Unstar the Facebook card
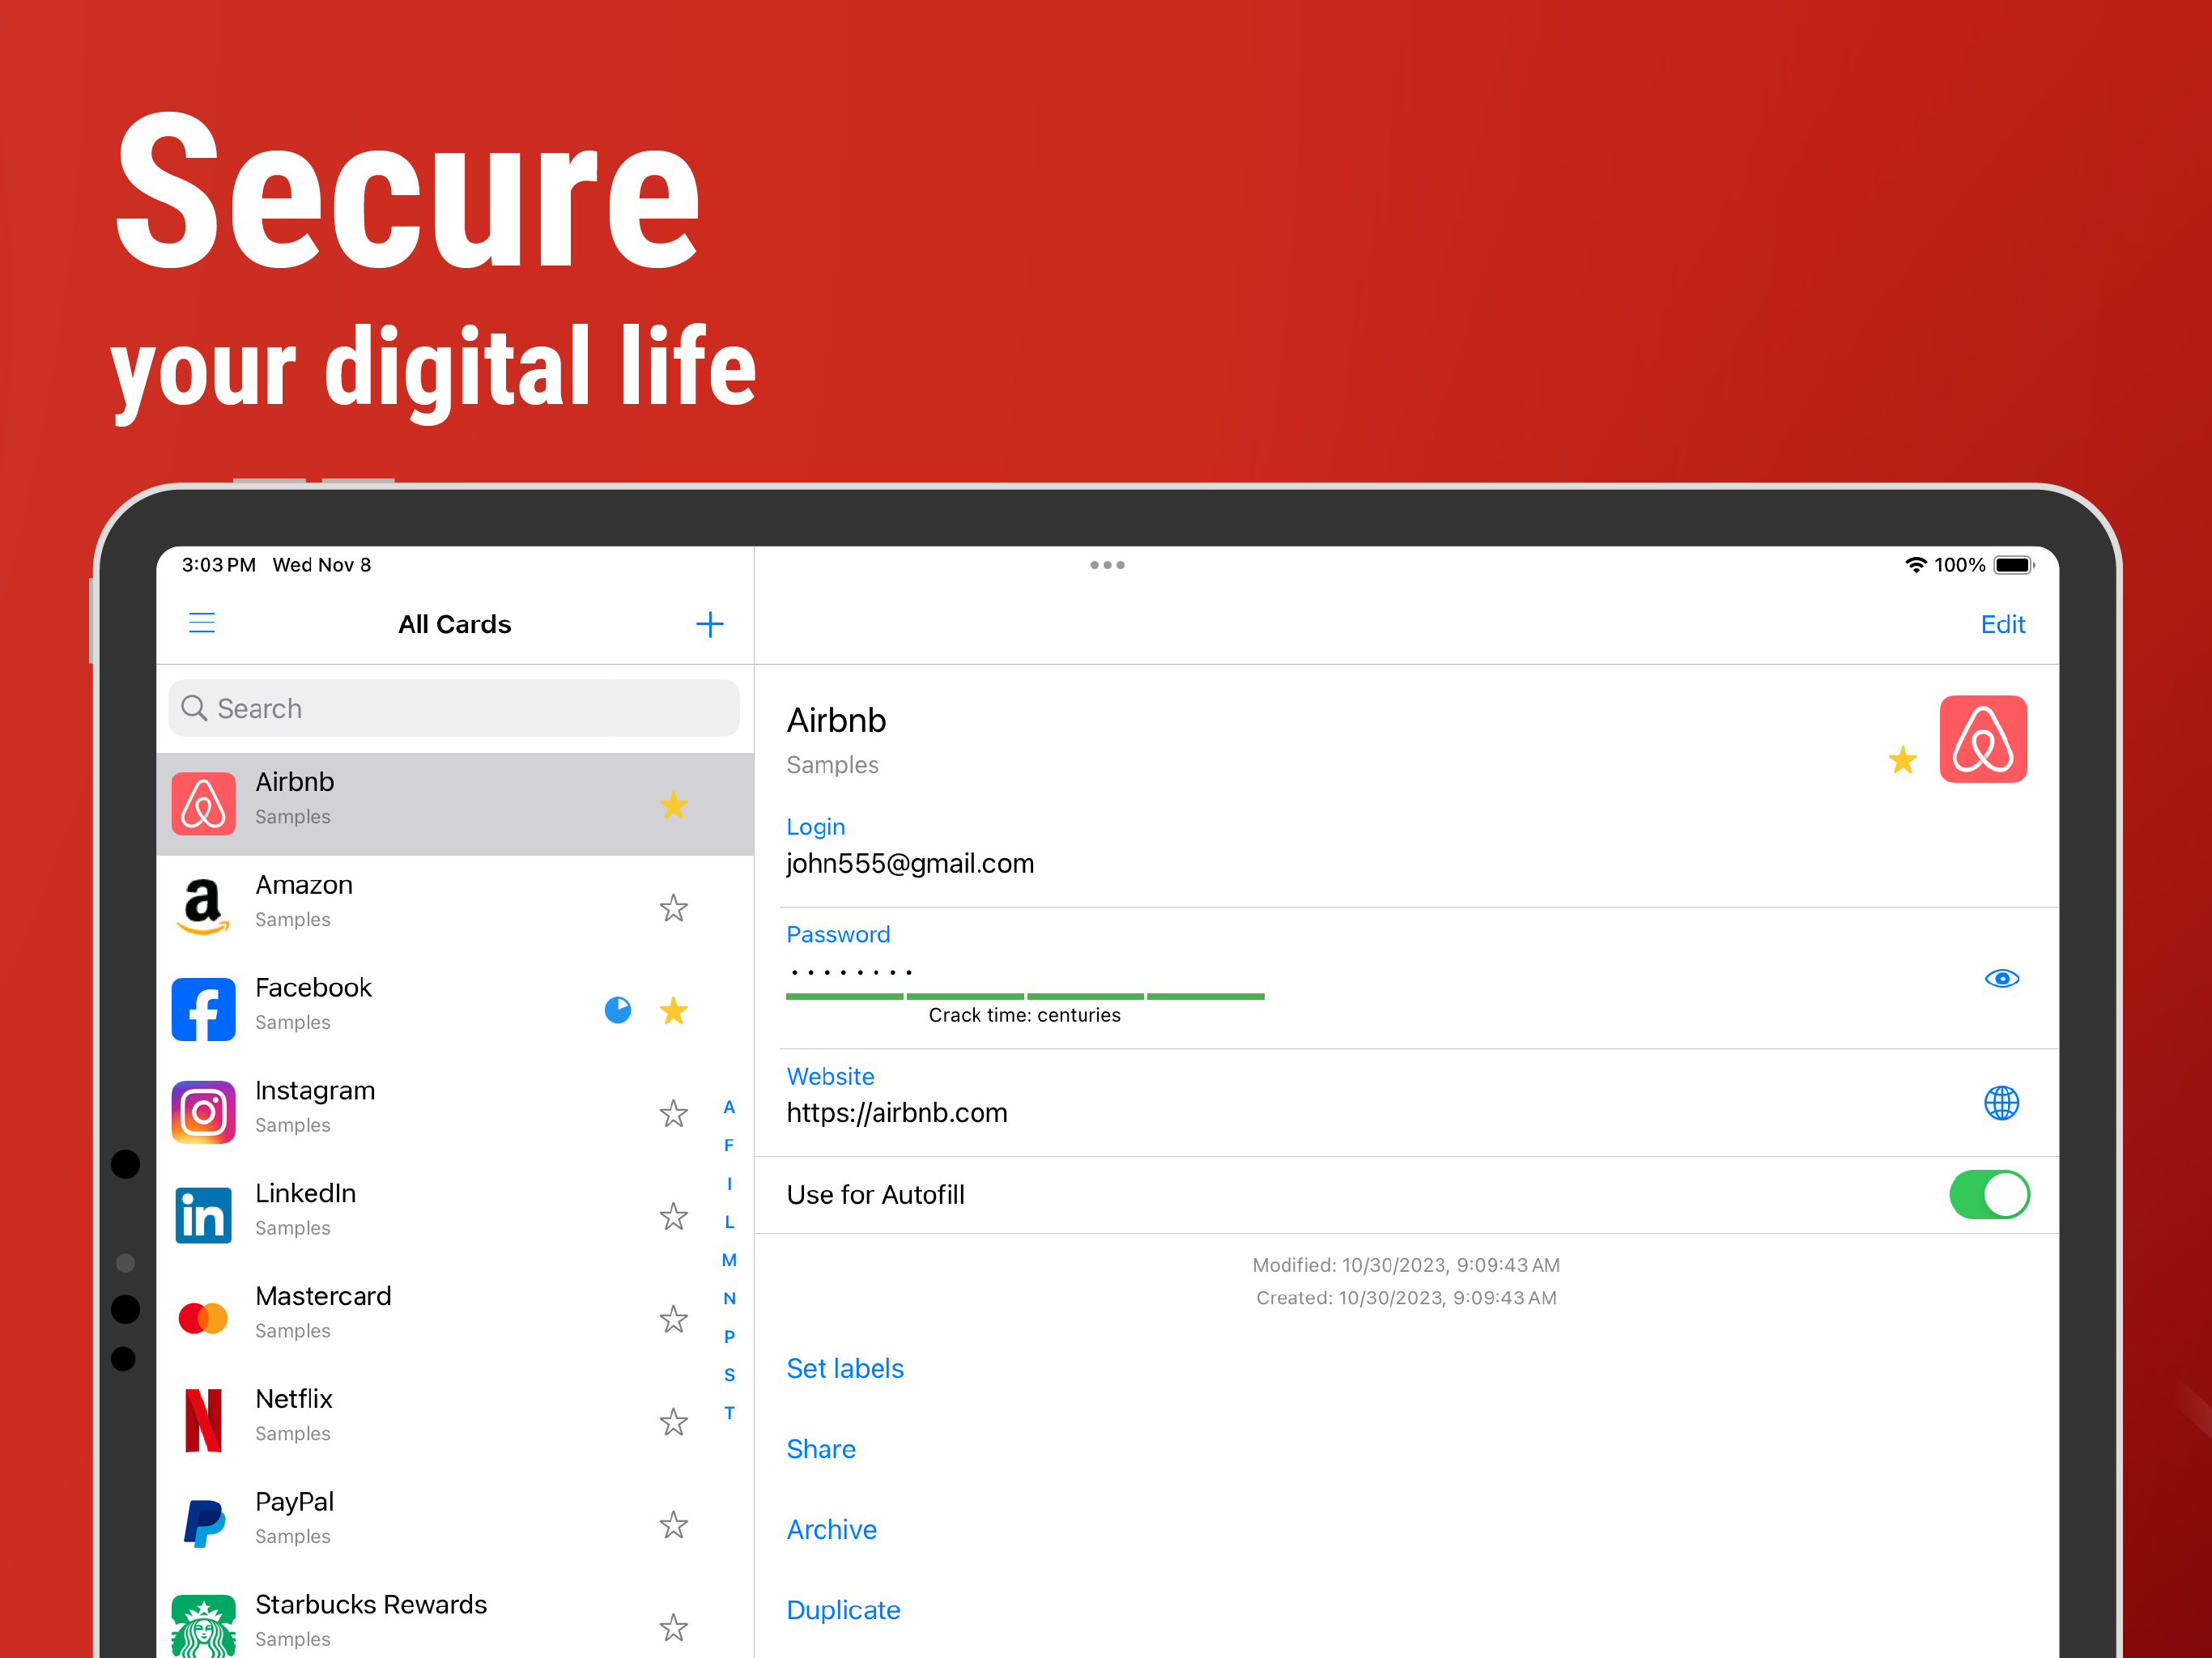 point(673,1010)
